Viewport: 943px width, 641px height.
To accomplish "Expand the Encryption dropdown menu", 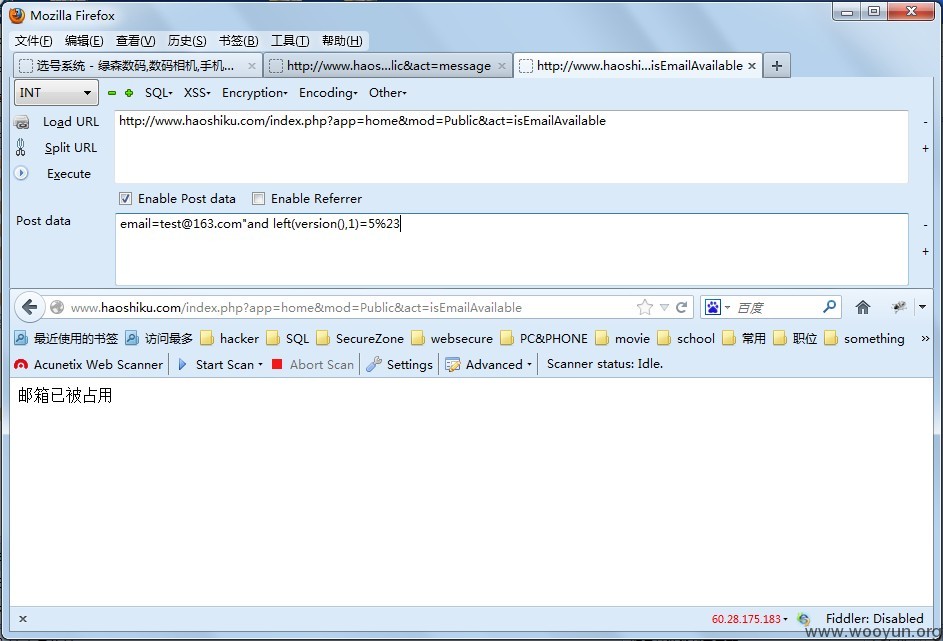I will (x=254, y=93).
